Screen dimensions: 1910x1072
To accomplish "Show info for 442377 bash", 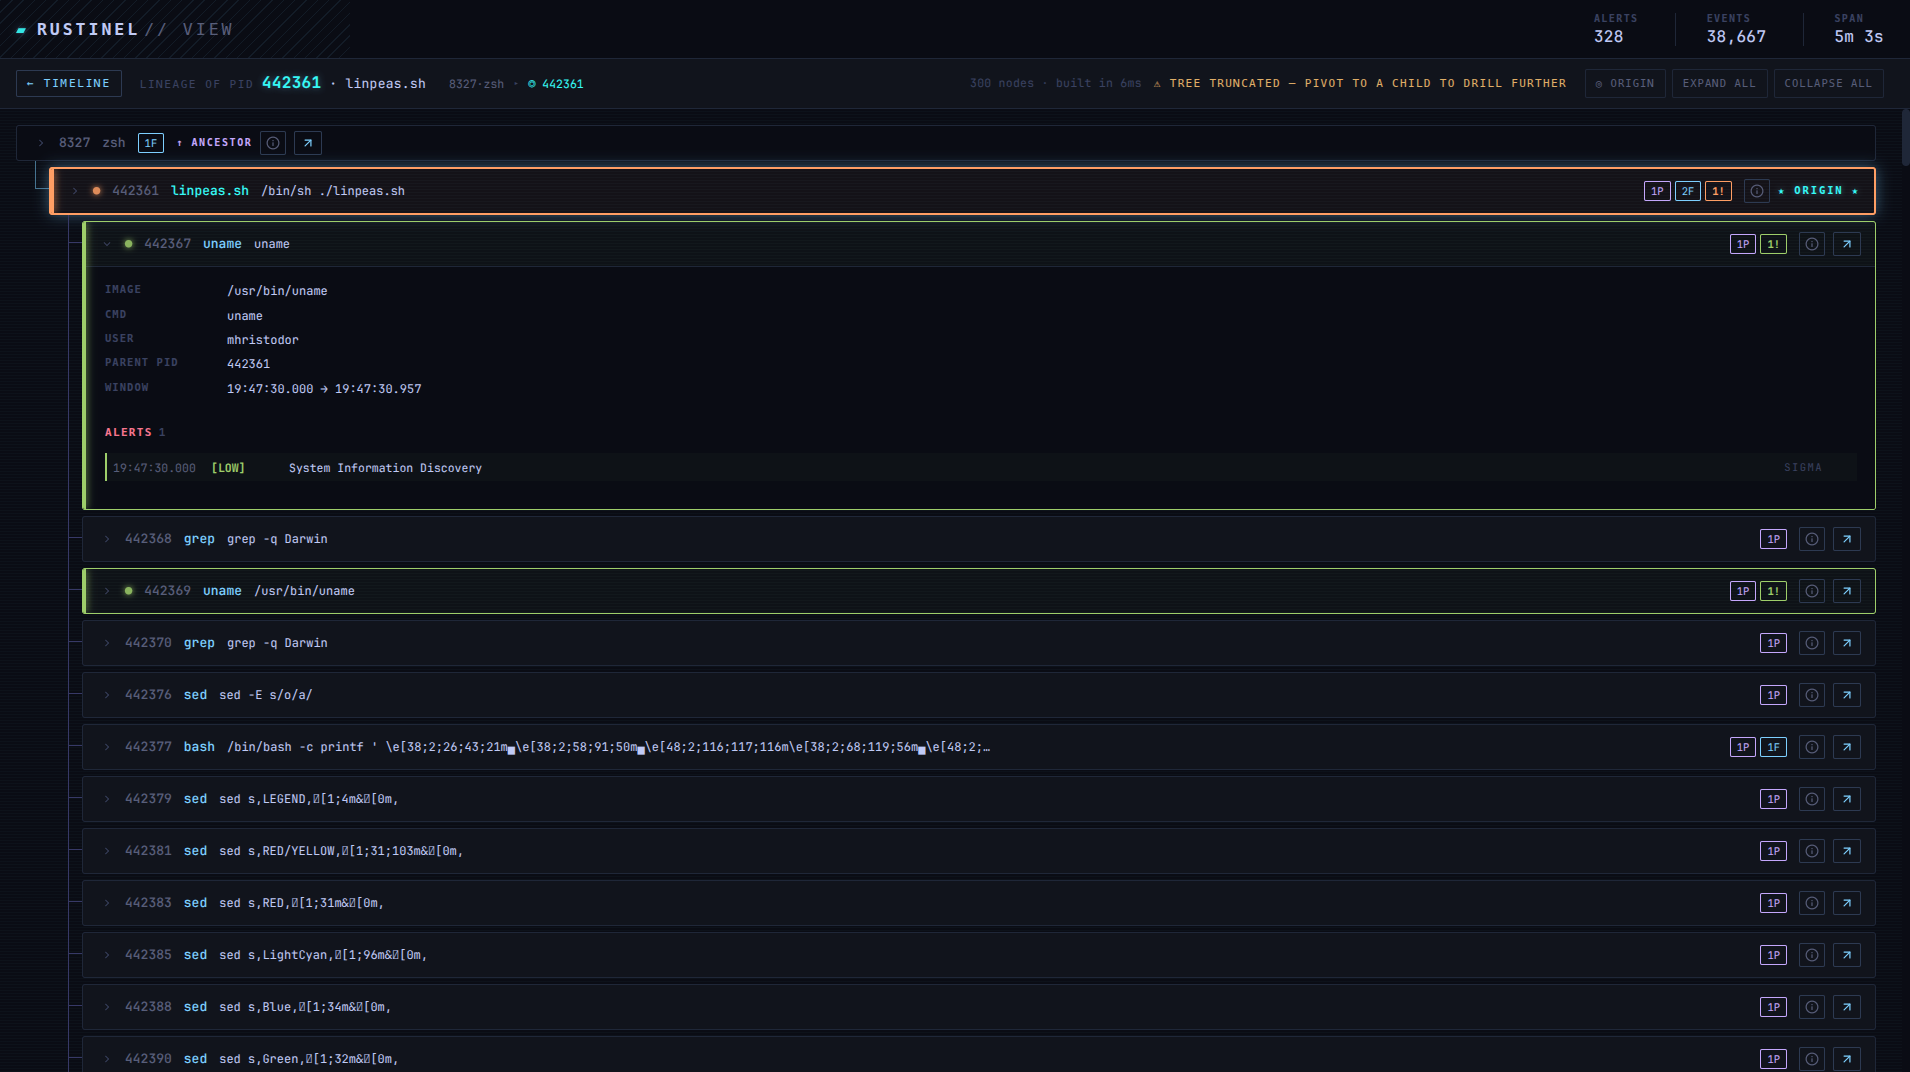I will pyautogui.click(x=1812, y=747).
